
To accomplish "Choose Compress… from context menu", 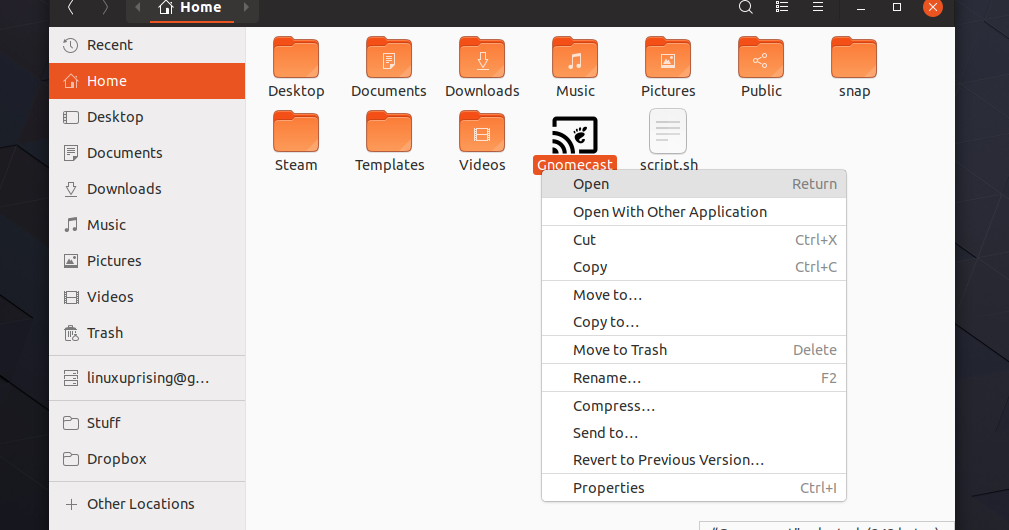I will 614,406.
